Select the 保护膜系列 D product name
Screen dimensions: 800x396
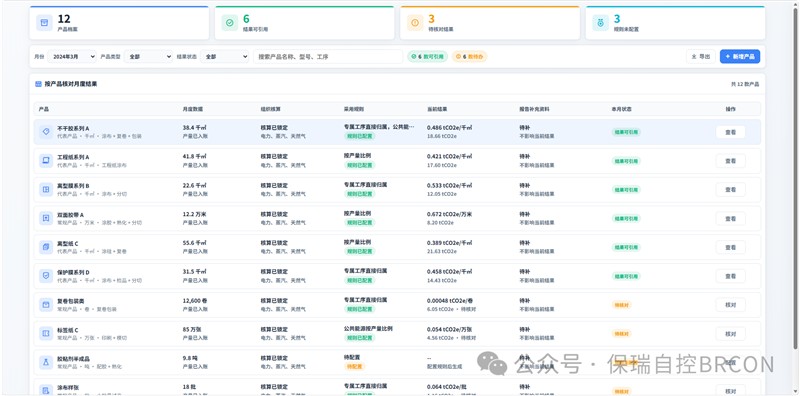73,272
